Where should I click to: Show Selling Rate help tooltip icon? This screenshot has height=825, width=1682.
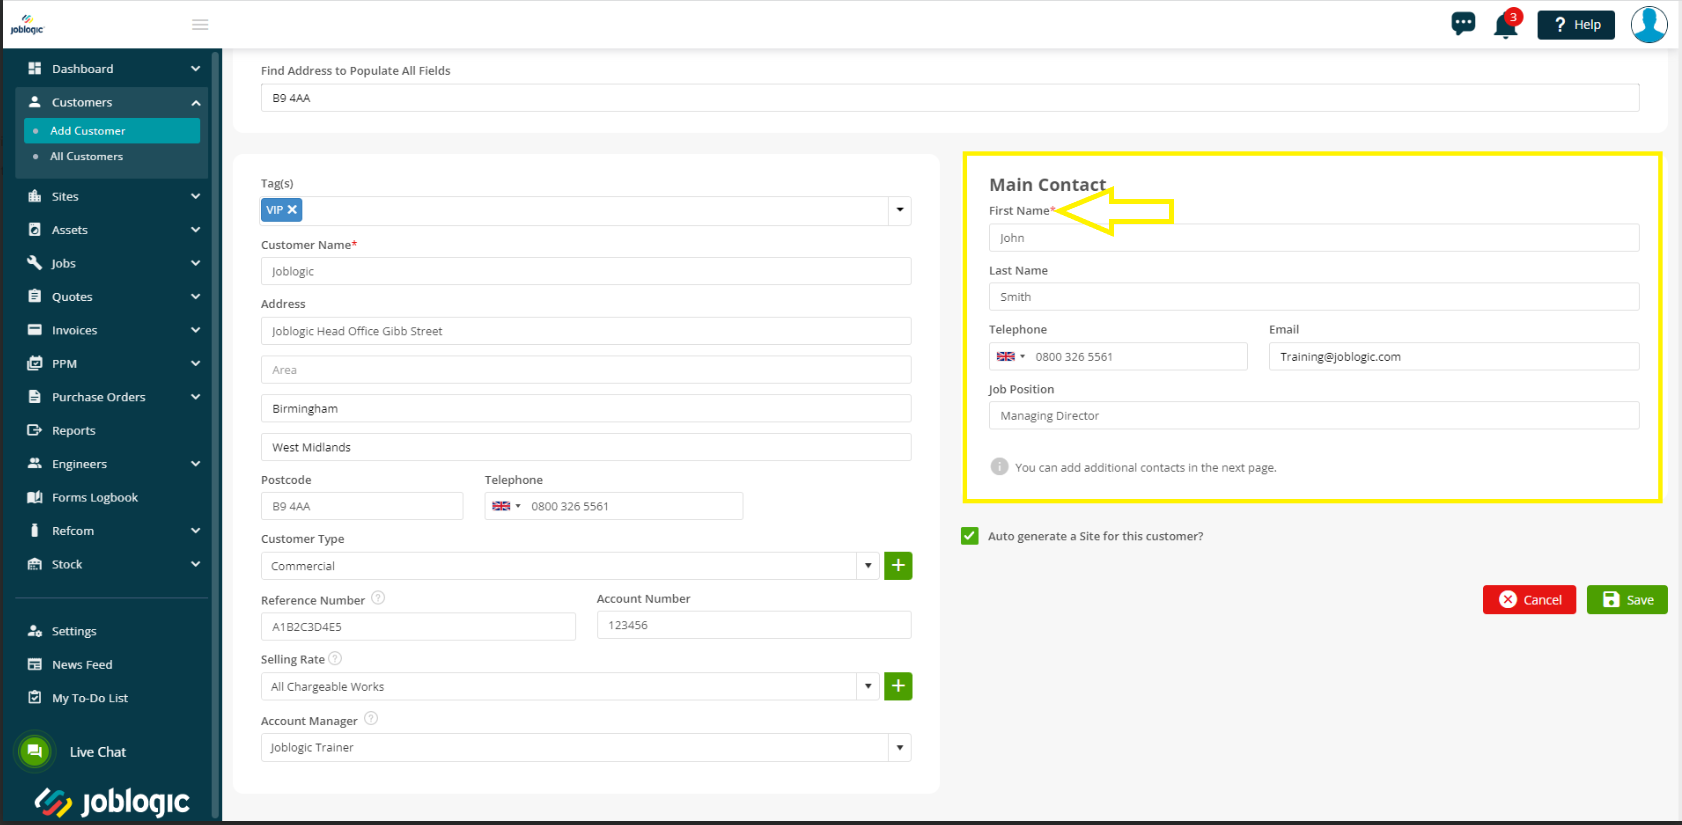[335, 658]
